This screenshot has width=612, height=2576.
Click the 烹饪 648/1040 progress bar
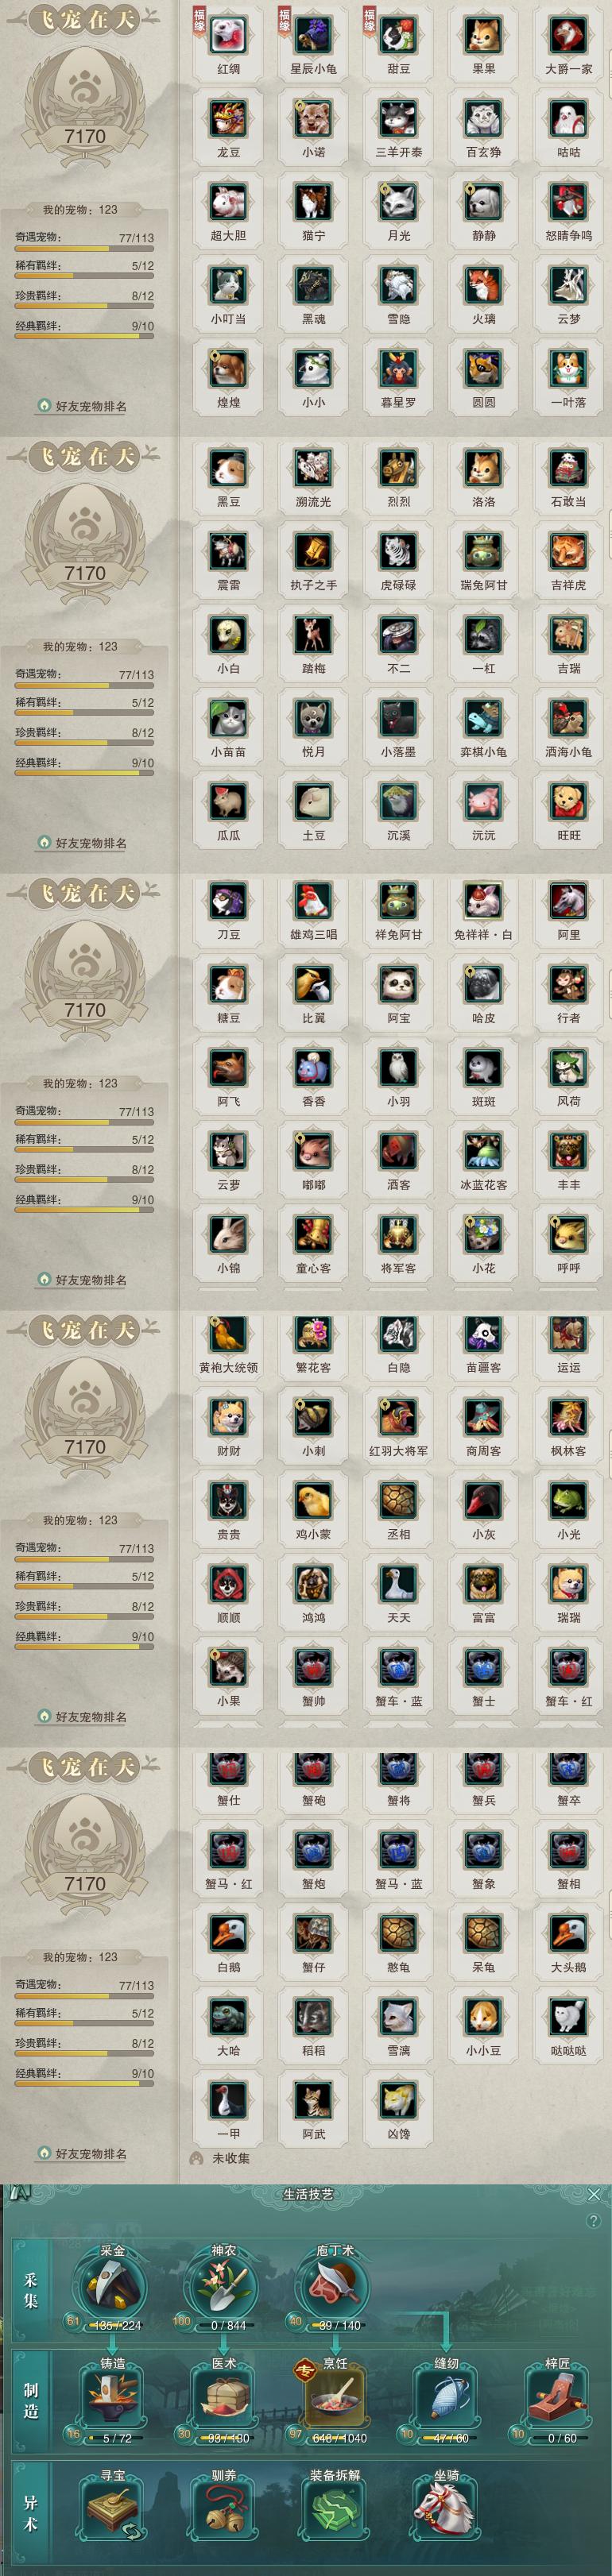pyautogui.click(x=340, y=2438)
